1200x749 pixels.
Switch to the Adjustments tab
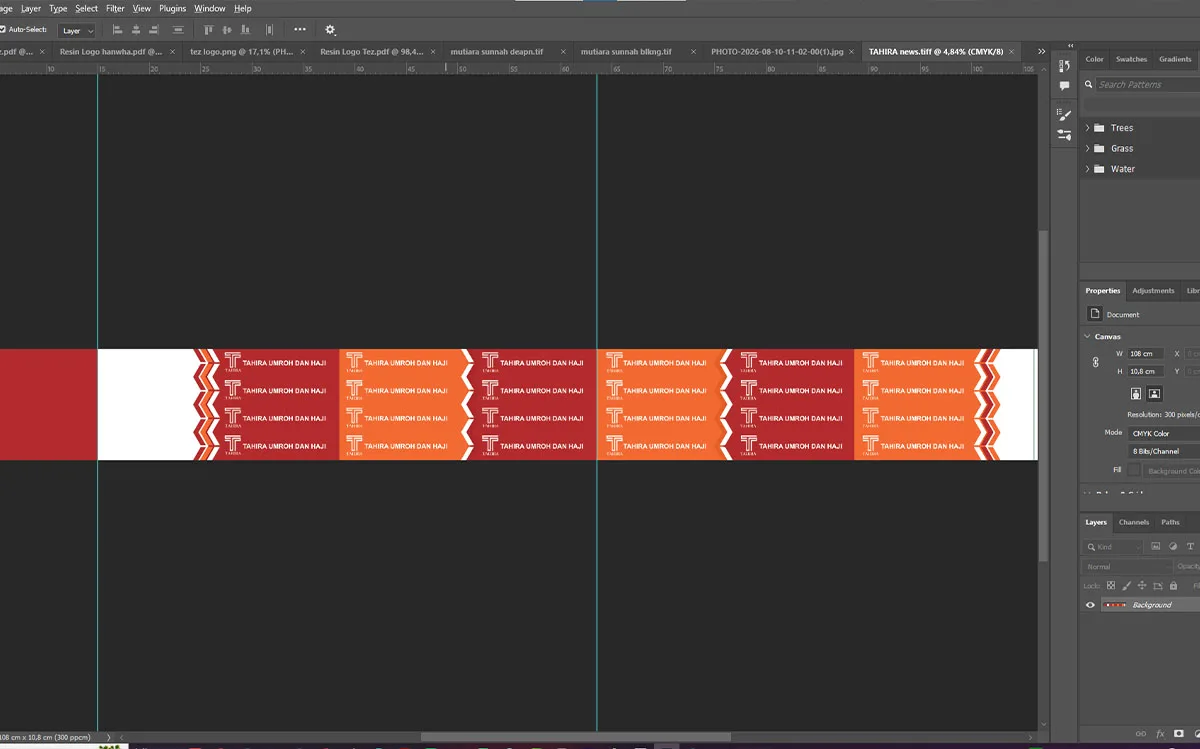coord(1153,291)
